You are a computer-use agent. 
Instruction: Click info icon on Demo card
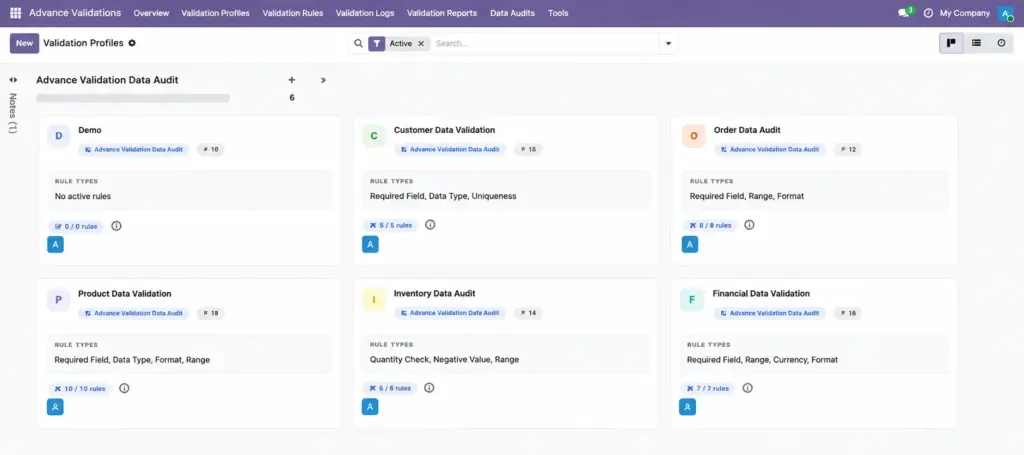coord(116,226)
